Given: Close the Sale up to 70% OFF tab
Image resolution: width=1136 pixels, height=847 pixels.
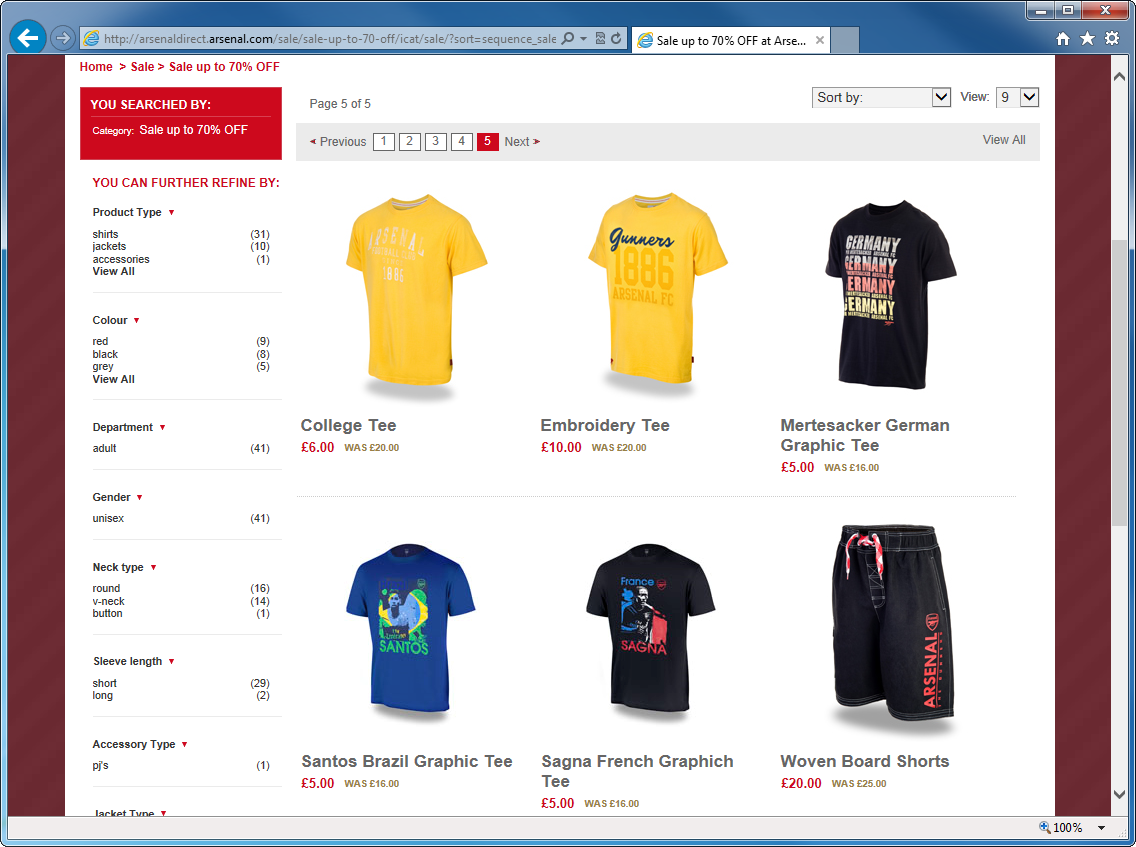Looking at the screenshot, I should (x=819, y=41).
